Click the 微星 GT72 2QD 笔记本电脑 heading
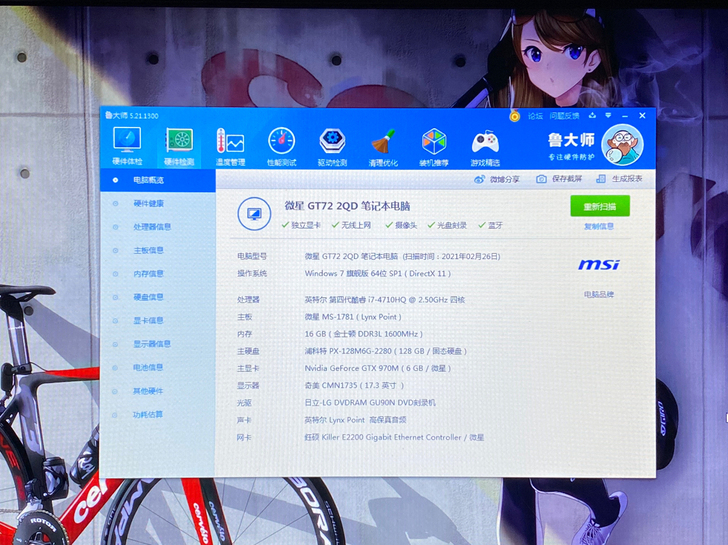 click(347, 206)
